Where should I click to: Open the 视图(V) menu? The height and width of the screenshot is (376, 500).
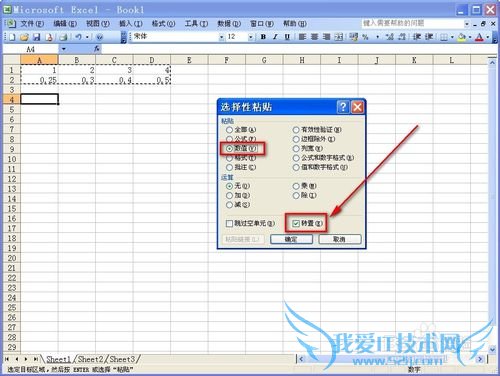coord(98,24)
